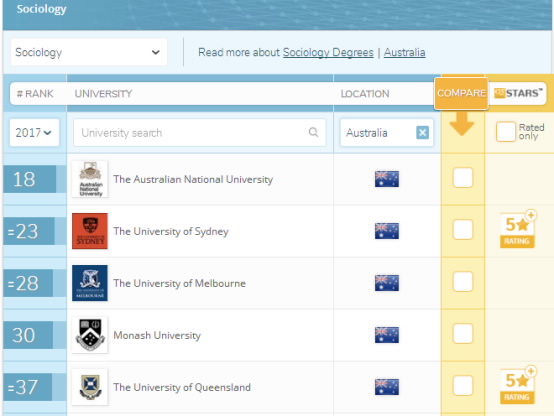Open the Australia location filter field
Screen dimensions: 554x416
pyautogui.click(x=387, y=133)
